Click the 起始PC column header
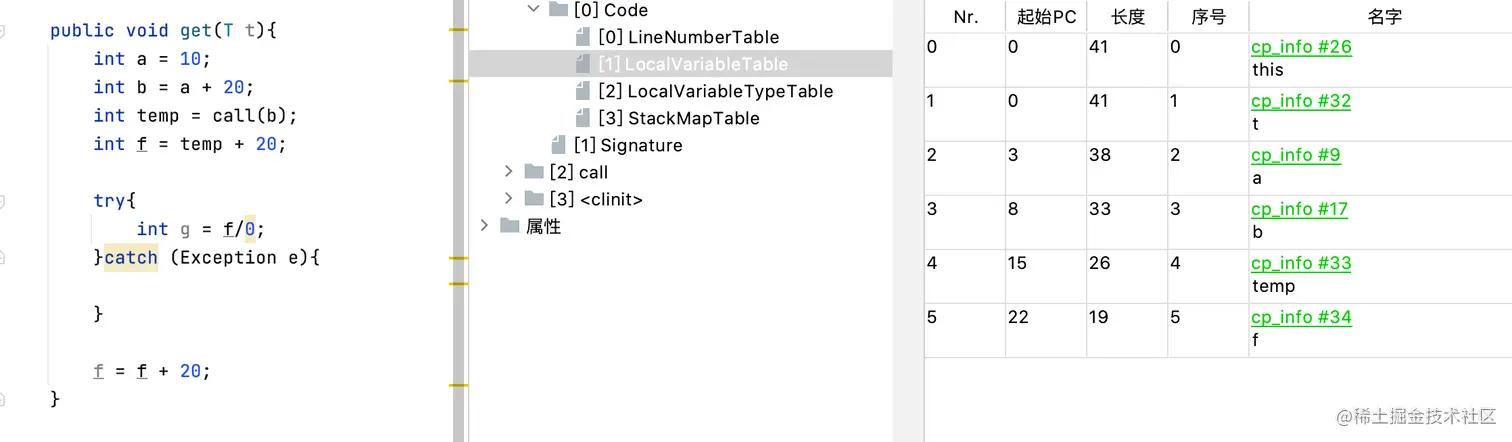Screen dimensions: 1512x442 point(1045,17)
